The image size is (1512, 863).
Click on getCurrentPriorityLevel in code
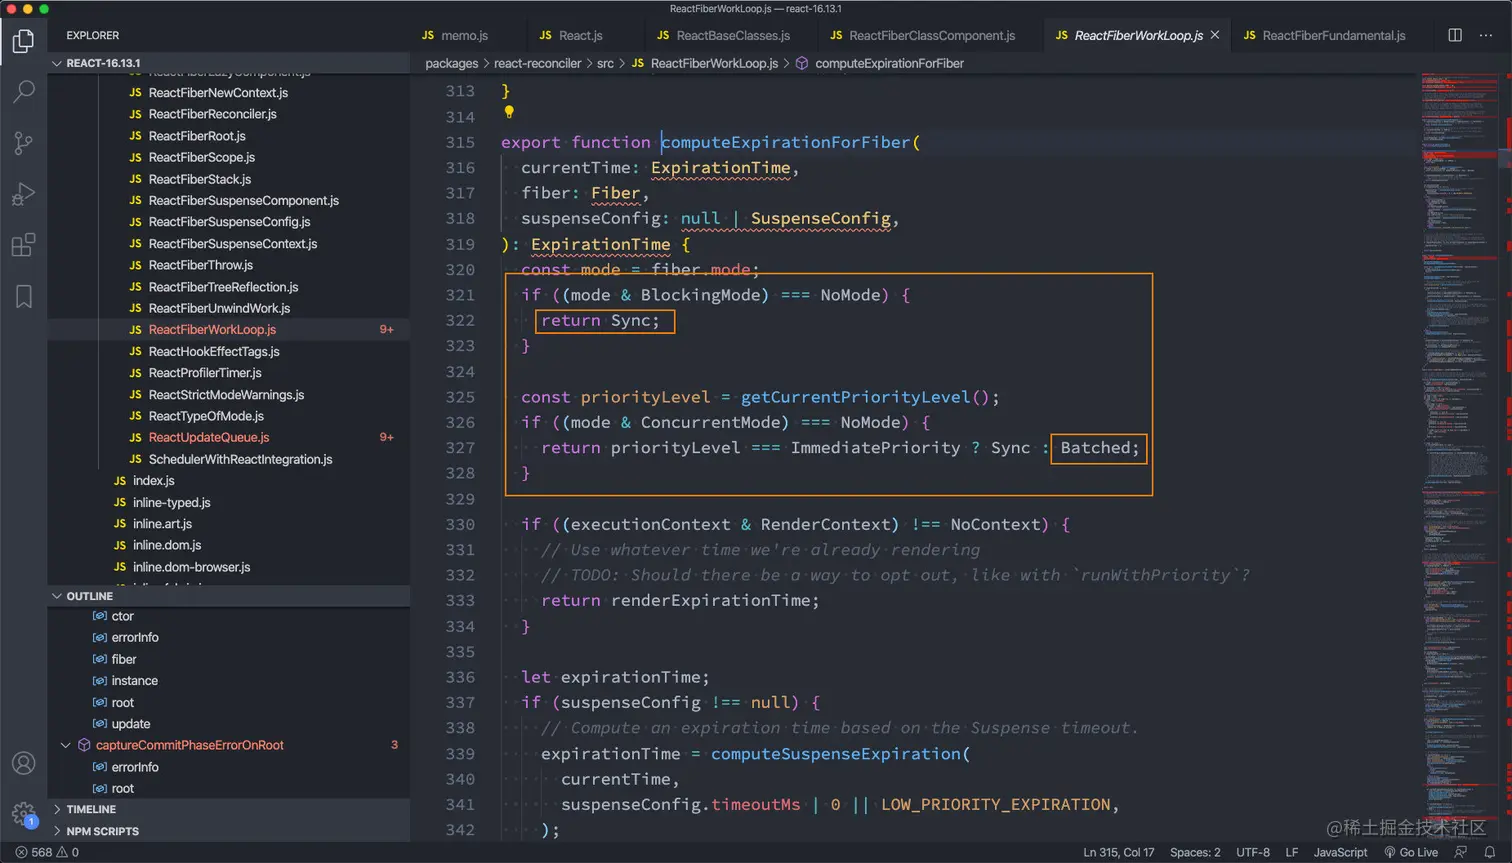tap(855, 397)
